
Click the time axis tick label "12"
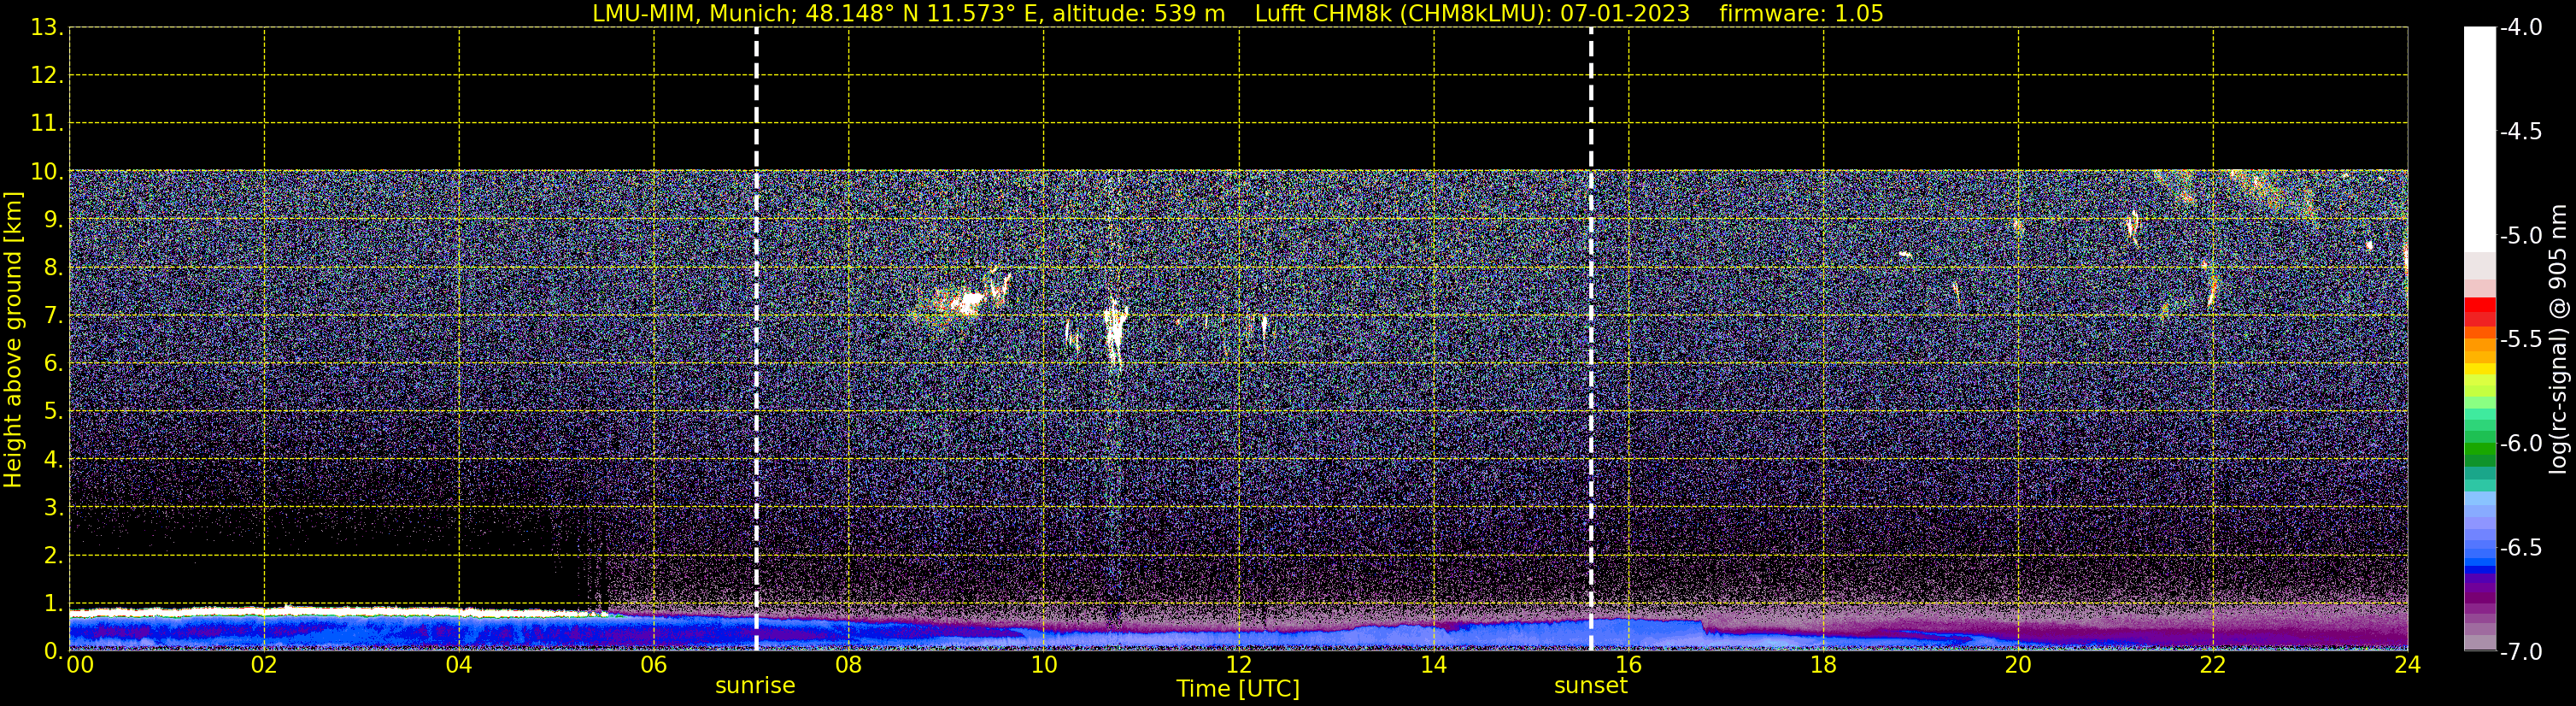(x=1239, y=666)
